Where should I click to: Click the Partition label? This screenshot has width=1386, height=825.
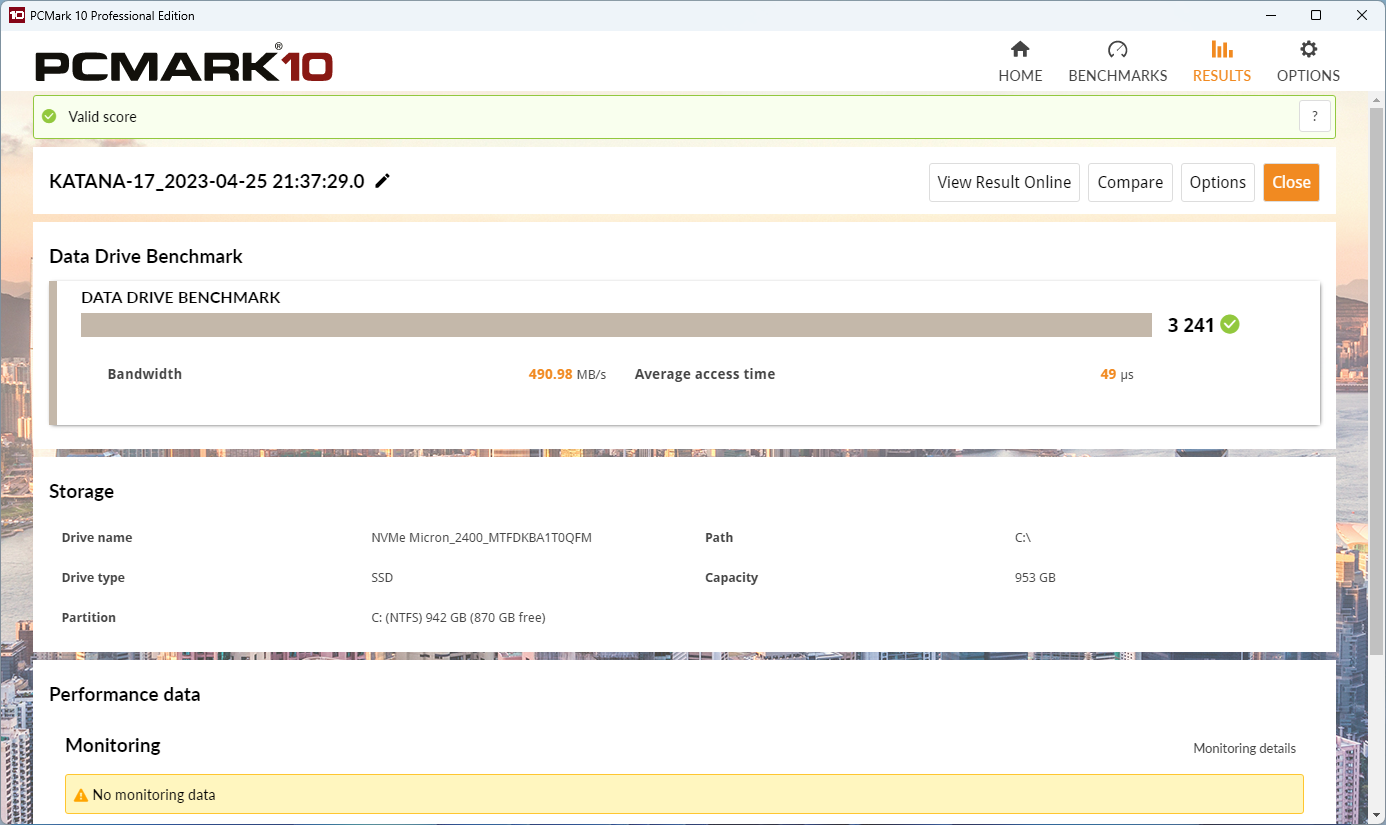pos(89,618)
